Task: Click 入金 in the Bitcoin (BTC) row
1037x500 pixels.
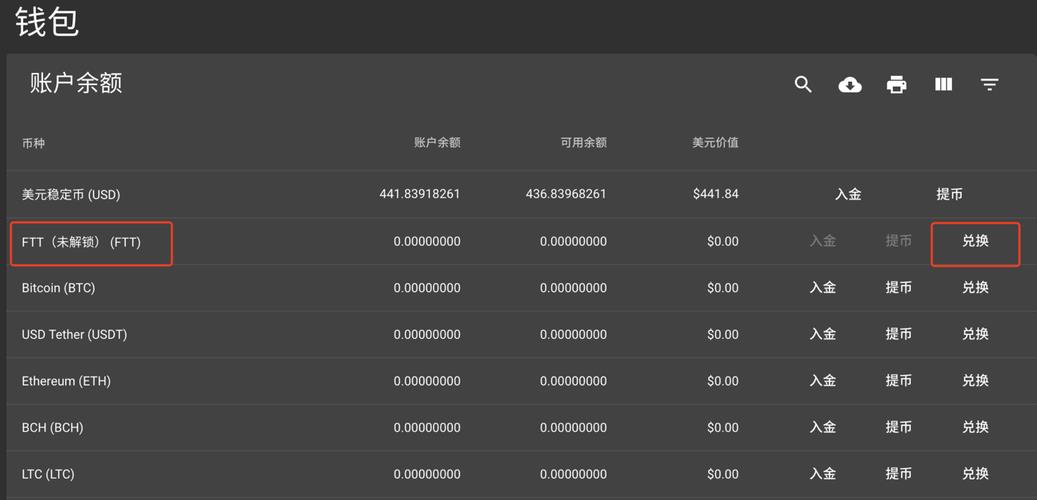Action: (822, 288)
